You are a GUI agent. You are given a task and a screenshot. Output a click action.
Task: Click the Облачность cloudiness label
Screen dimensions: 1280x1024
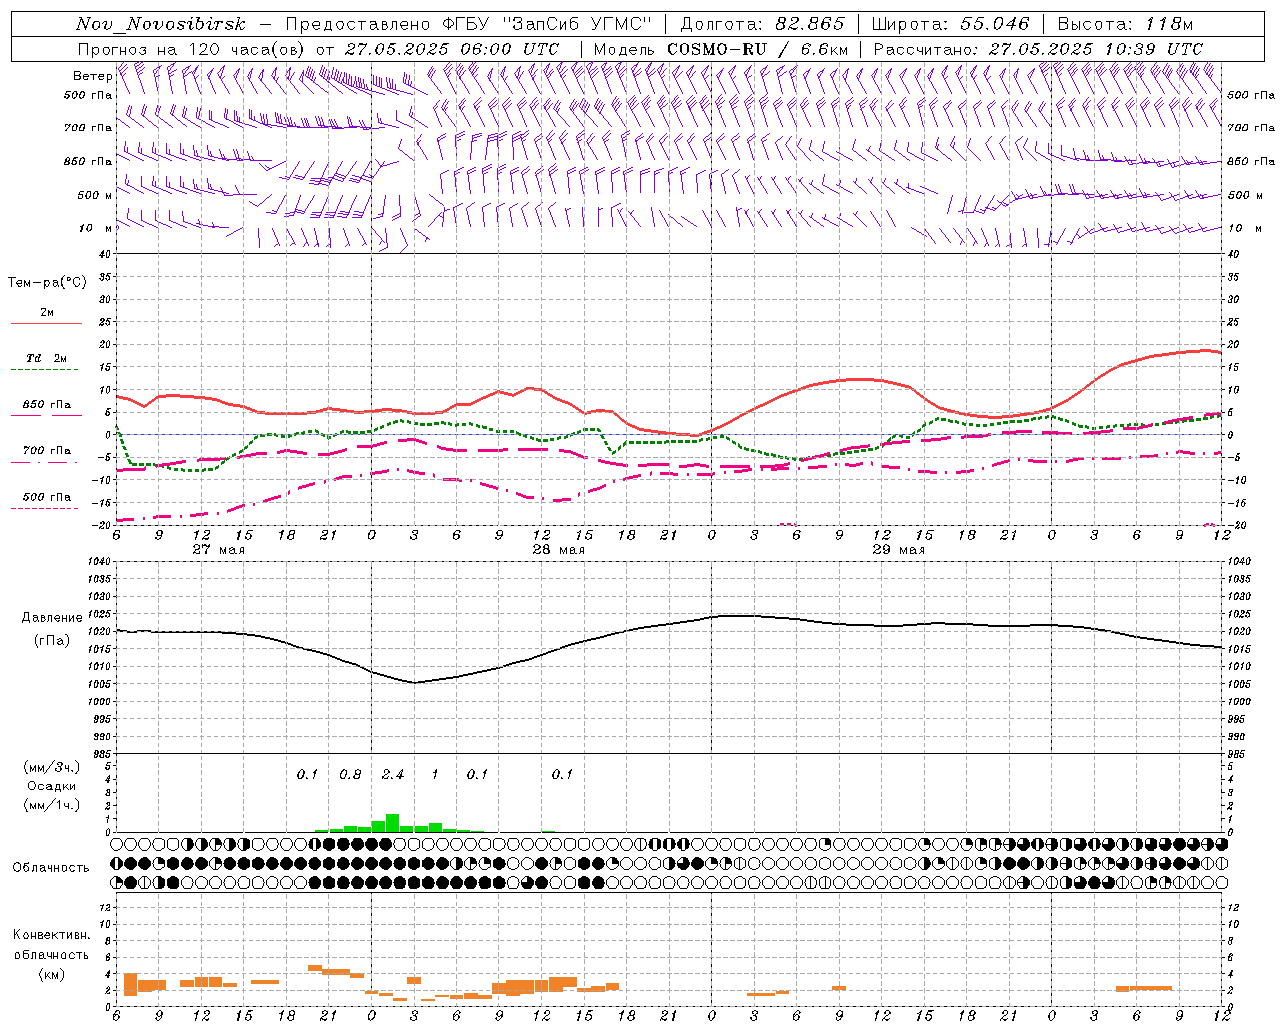(x=51, y=867)
